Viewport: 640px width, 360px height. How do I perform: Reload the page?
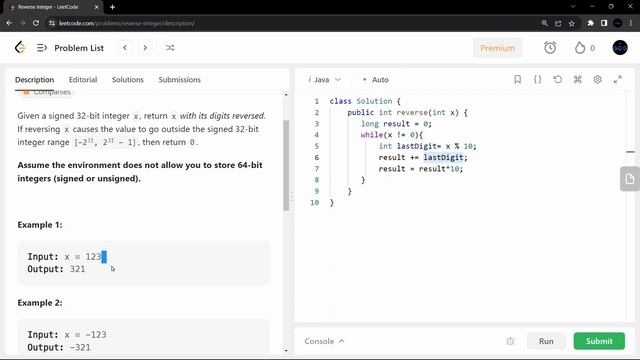36,23
